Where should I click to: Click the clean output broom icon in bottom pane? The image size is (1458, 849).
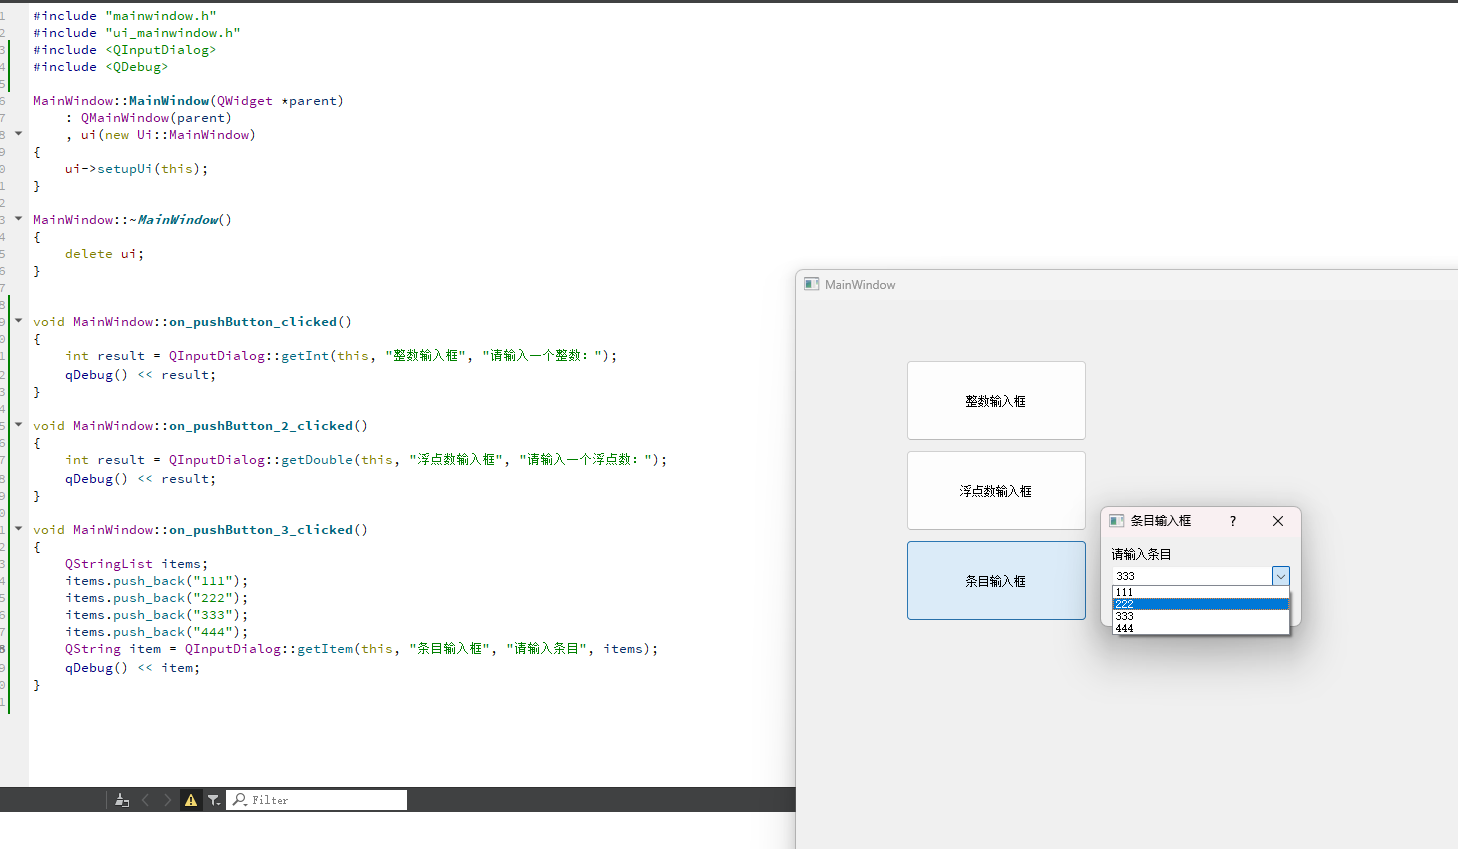pyautogui.click(x=122, y=799)
